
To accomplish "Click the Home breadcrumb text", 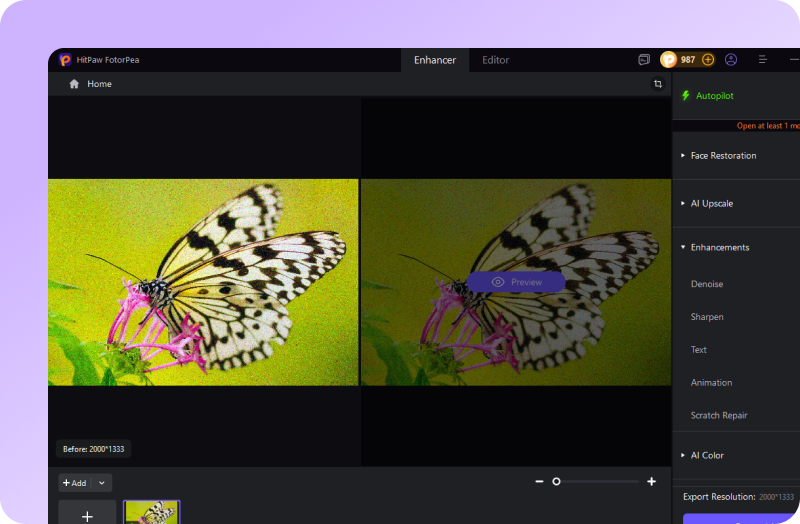I will (99, 84).
